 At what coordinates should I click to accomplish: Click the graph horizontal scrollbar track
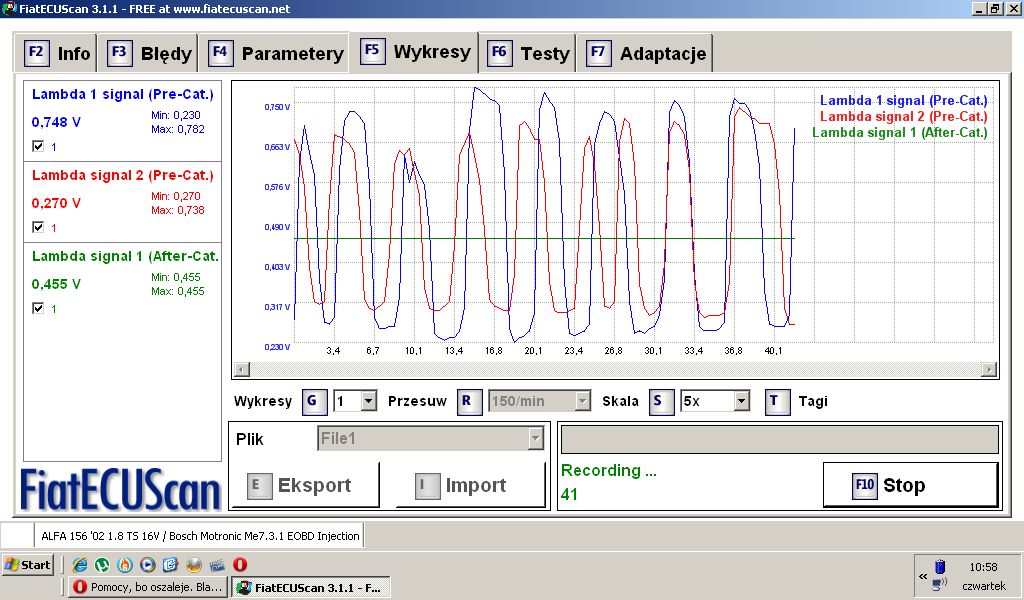pos(614,369)
